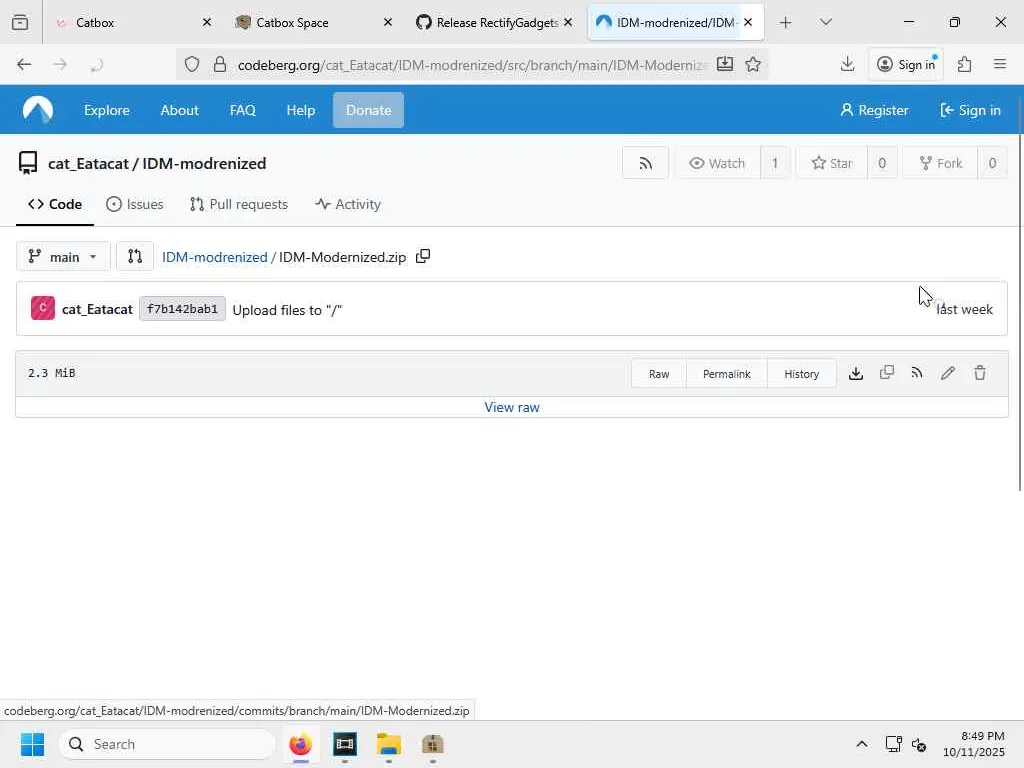Click the site padlock security icon
The image size is (1024, 768).
(x=220, y=64)
